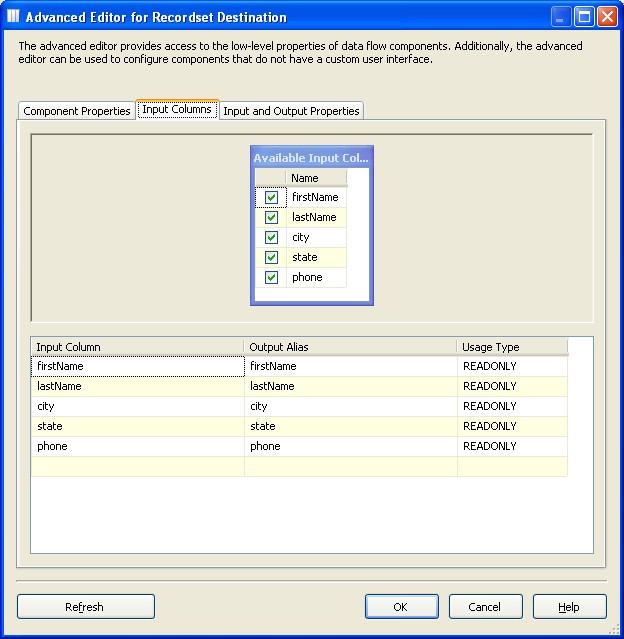Edit the city Output Alias cell
The width and height of the screenshot is (624, 639).
pos(351,406)
